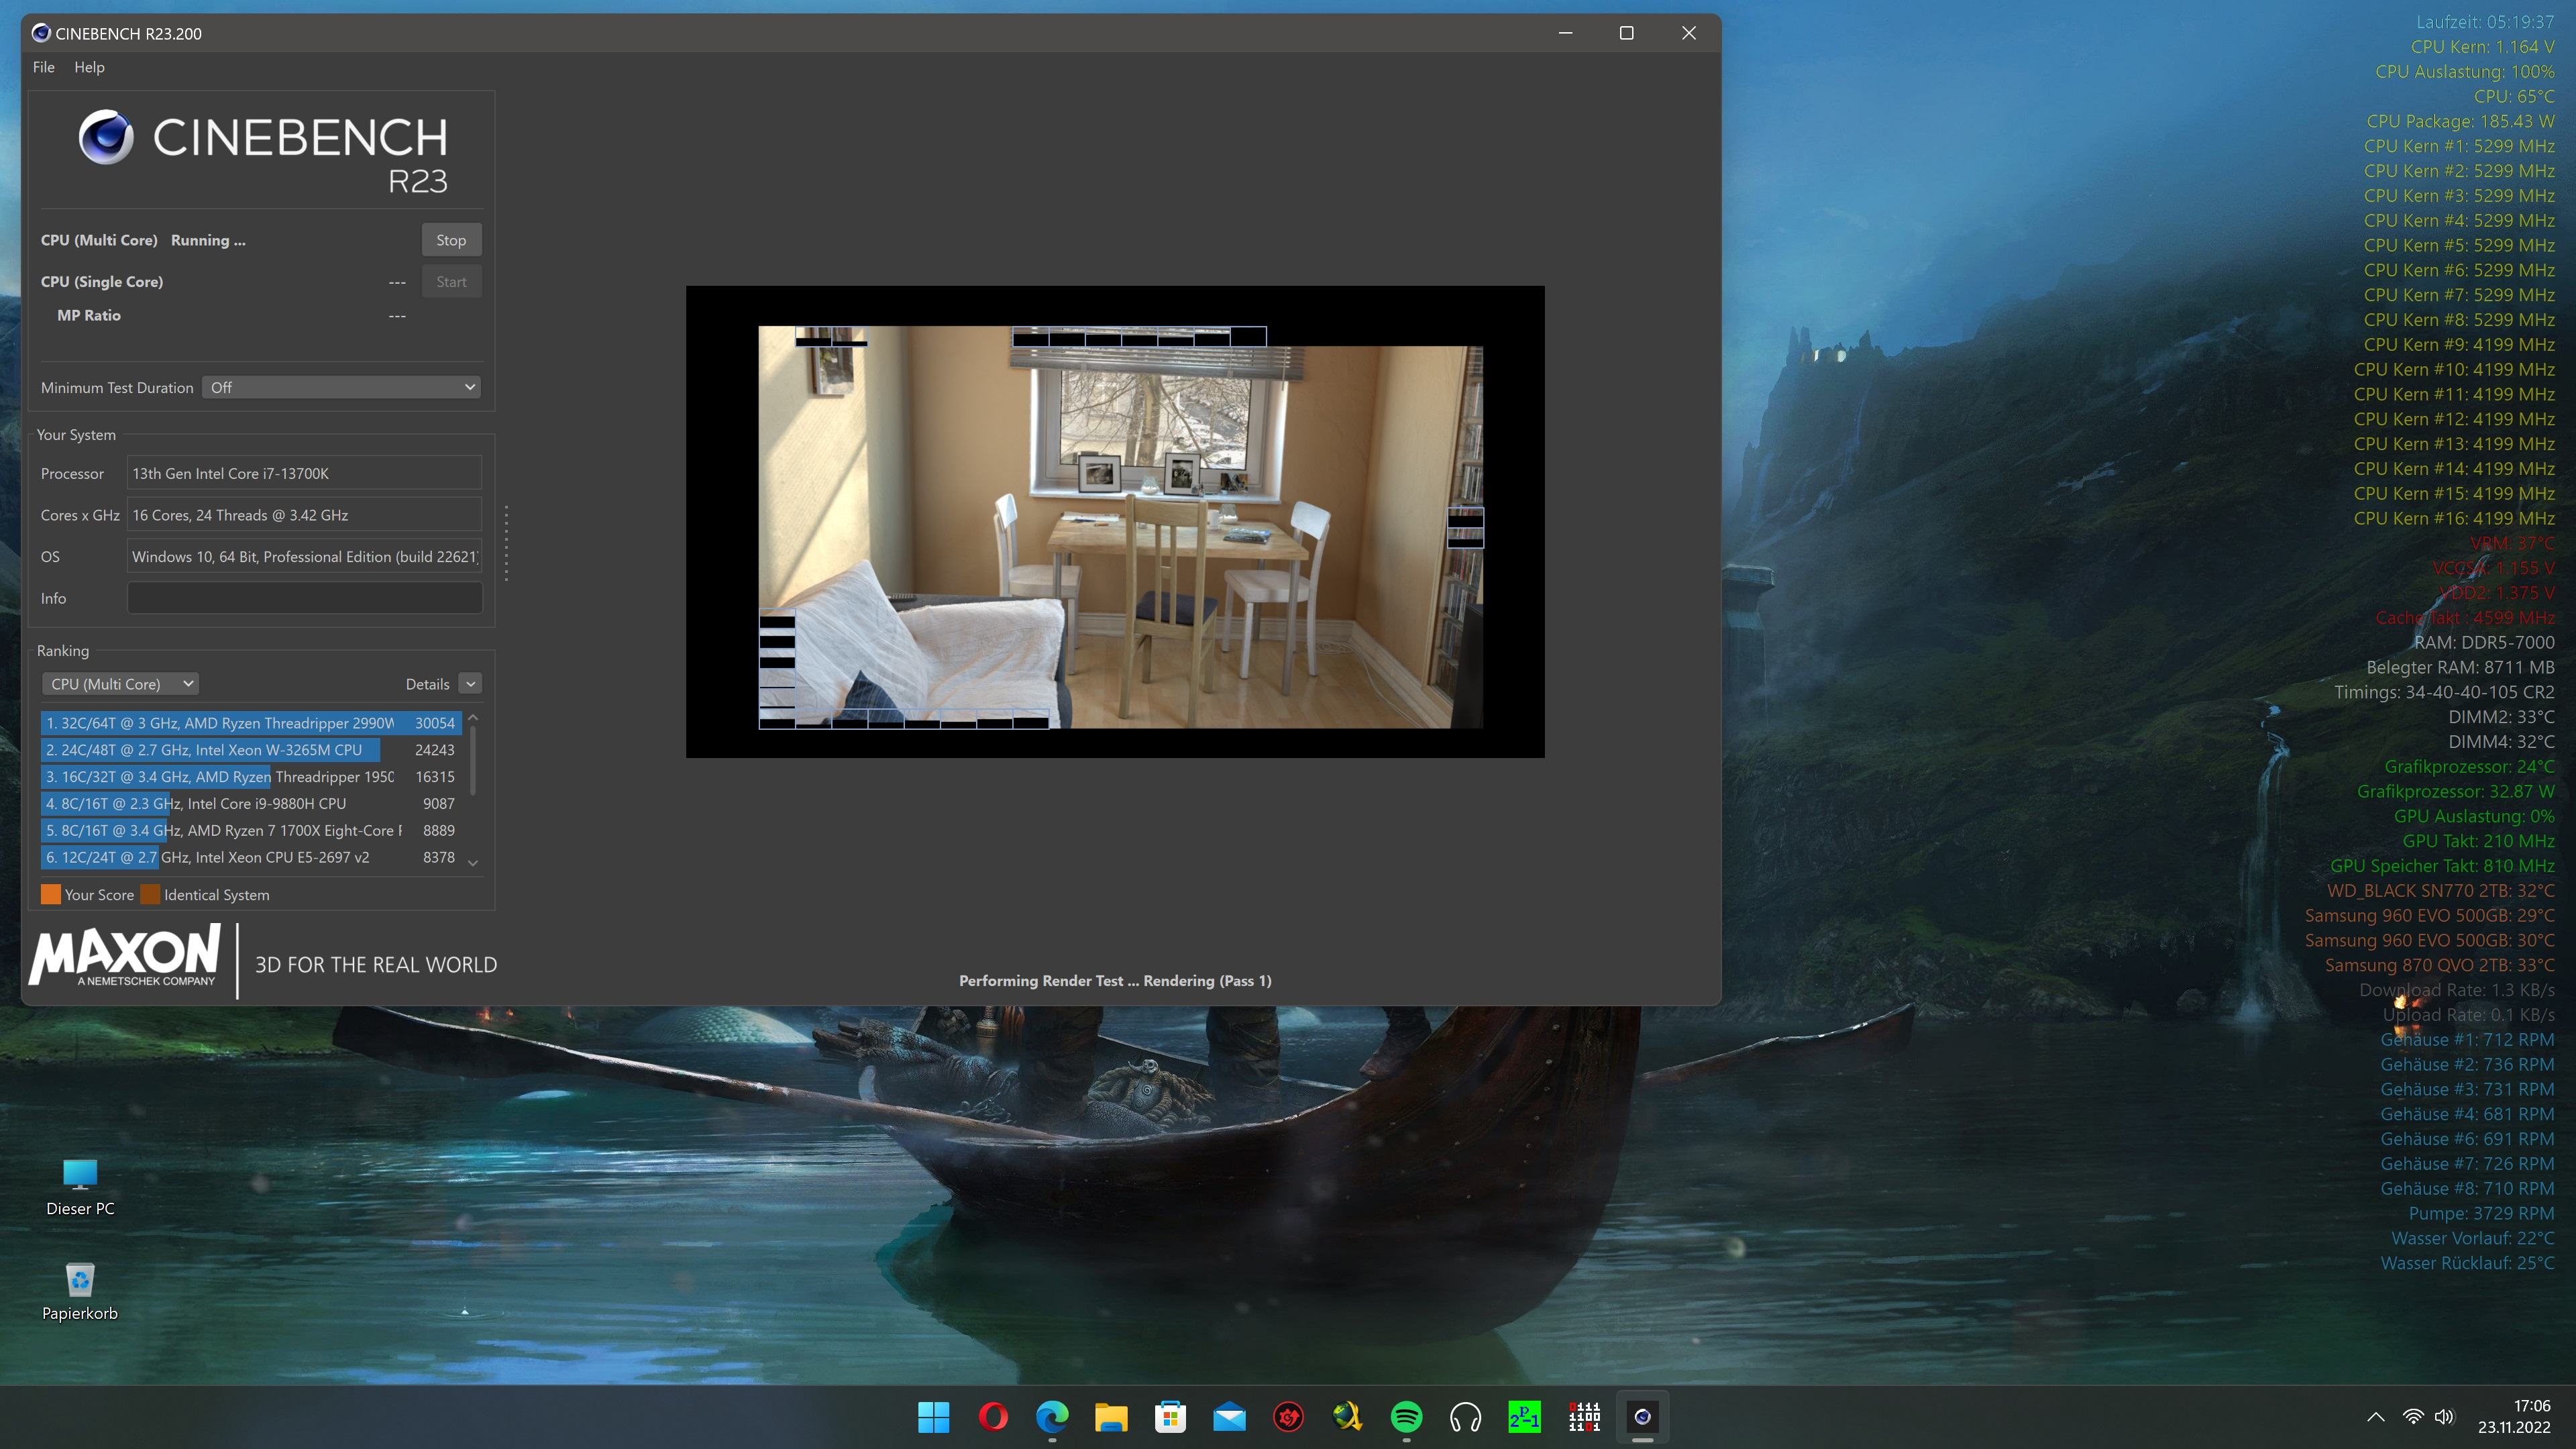2576x1449 pixels.
Task: Minimize the Cinebench window
Action: 1565,33
